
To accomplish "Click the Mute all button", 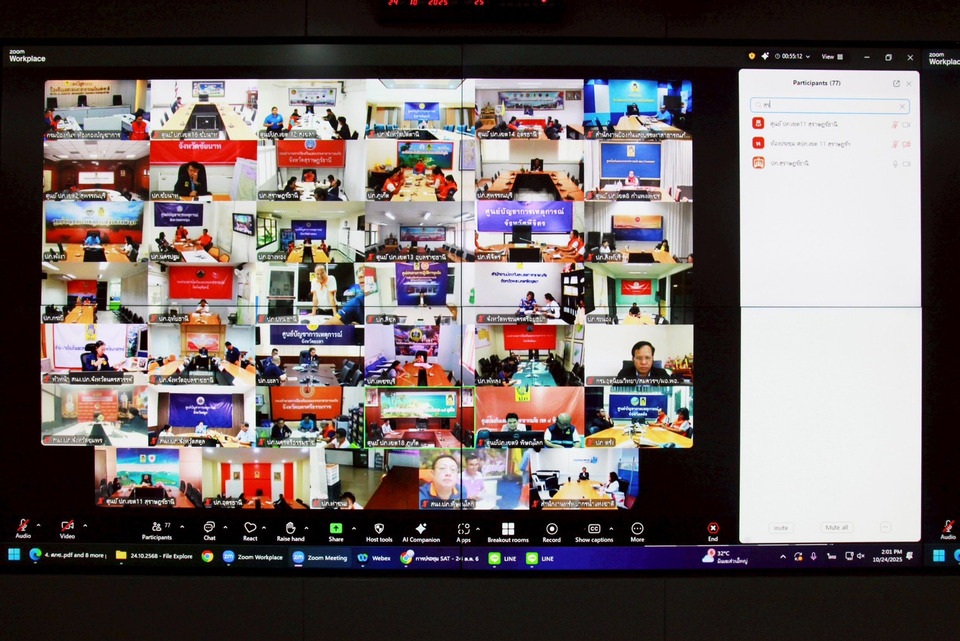I will (x=836, y=527).
